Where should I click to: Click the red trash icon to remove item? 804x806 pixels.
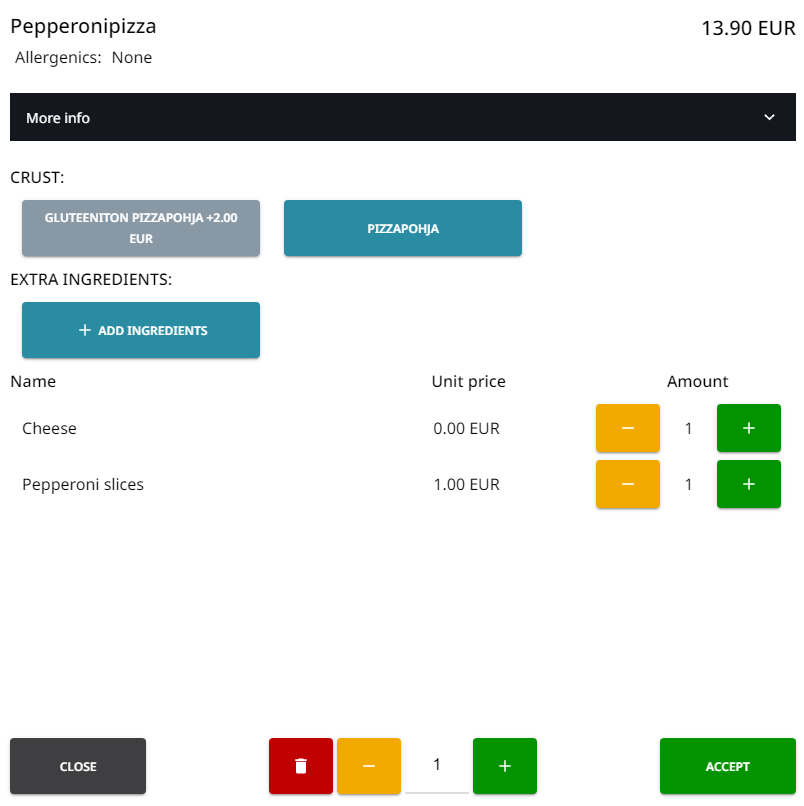pyautogui.click(x=300, y=766)
